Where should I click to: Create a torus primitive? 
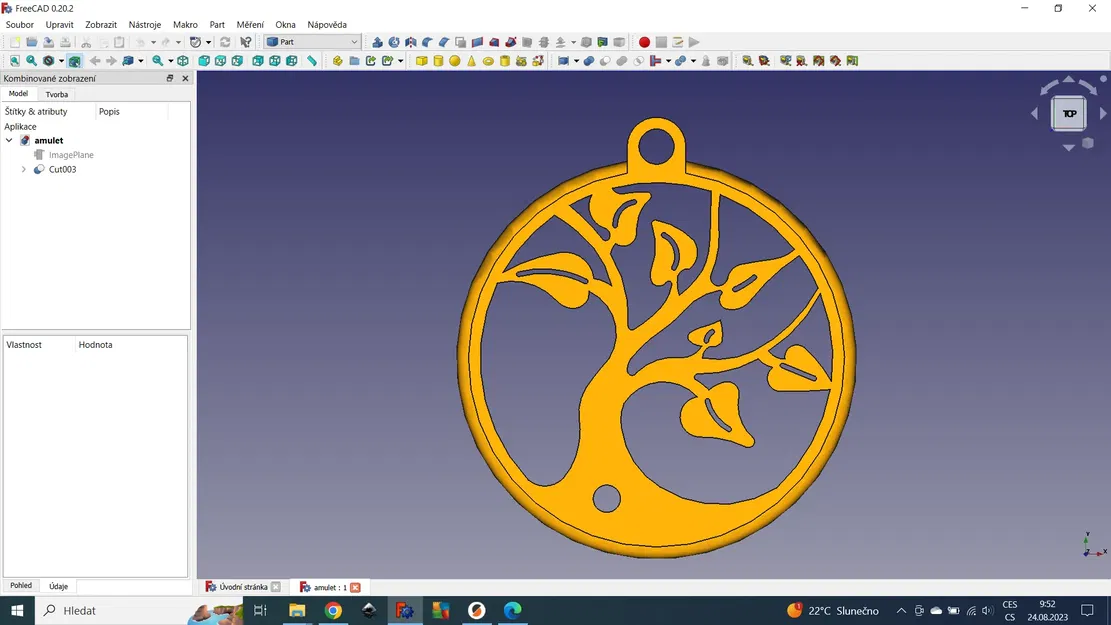487,61
